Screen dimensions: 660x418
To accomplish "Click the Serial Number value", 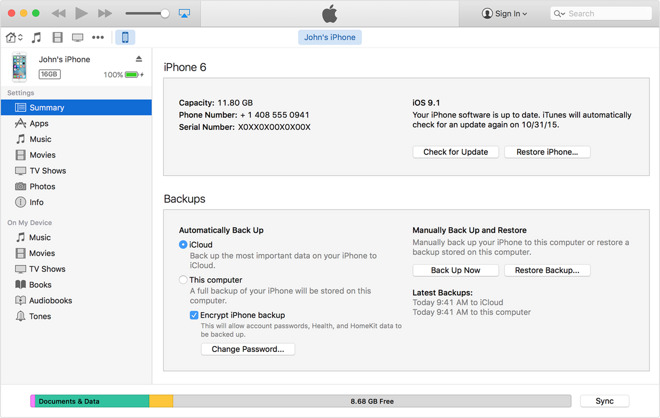I will point(274,127).
